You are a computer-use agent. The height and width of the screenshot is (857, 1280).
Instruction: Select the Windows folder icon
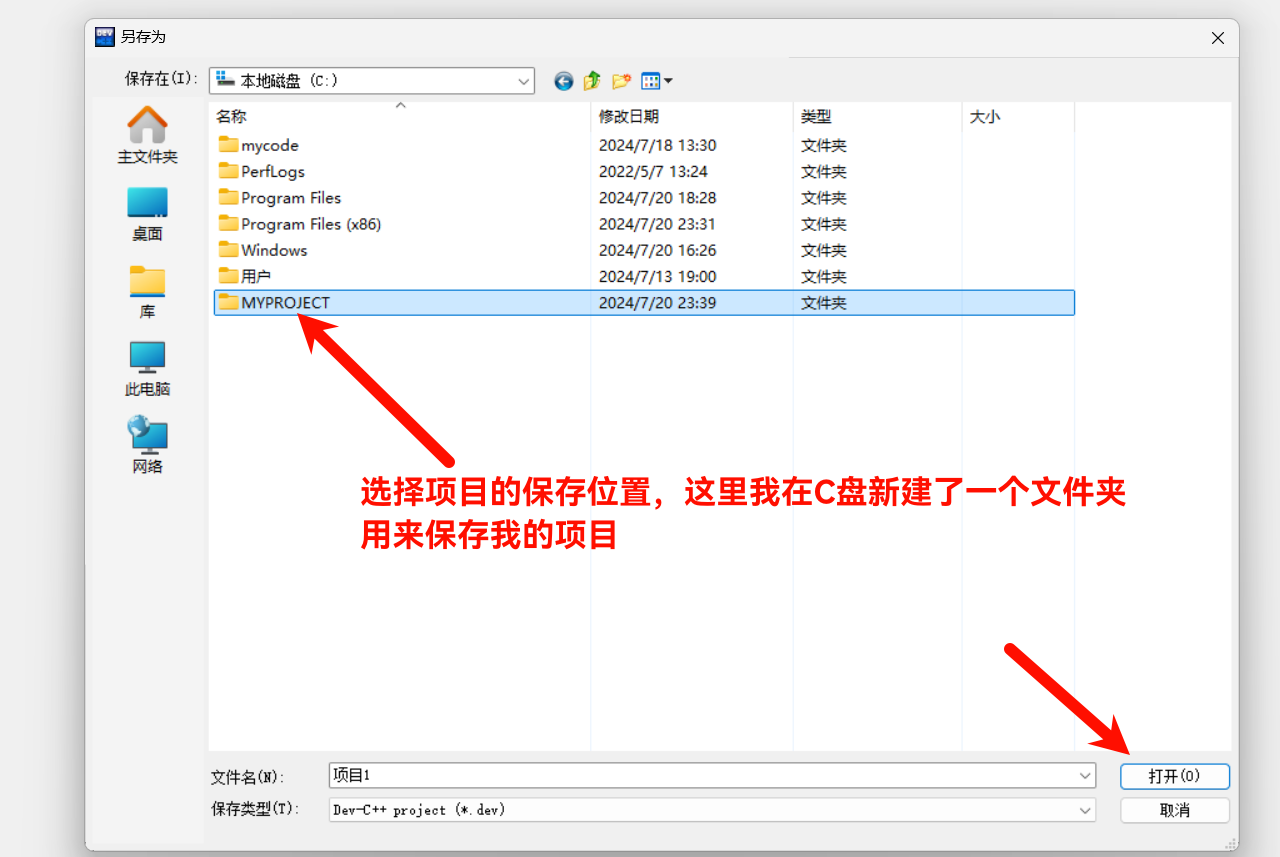coord(229,250)
